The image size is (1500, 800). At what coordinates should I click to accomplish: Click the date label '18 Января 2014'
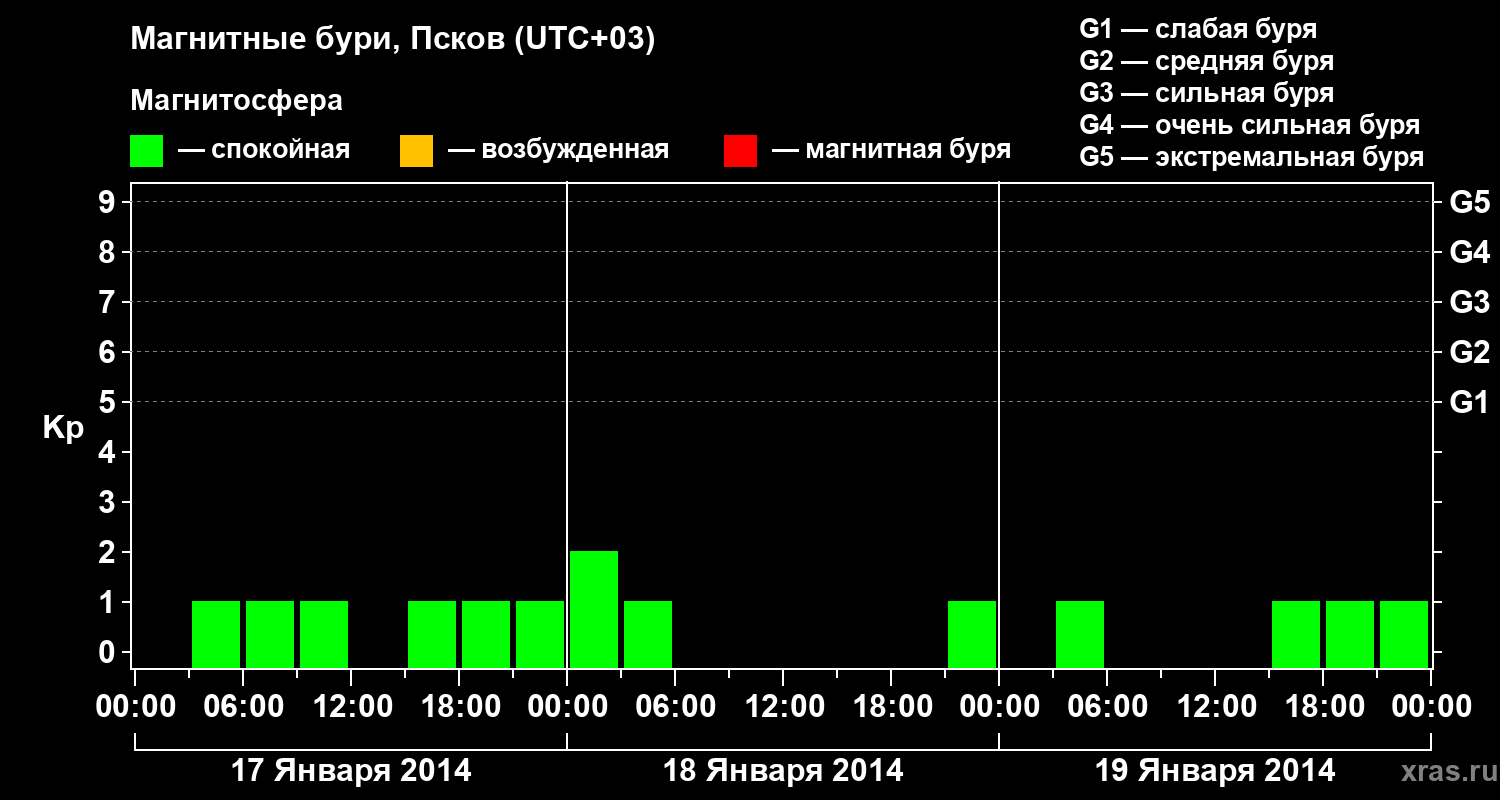coord(783,770)
